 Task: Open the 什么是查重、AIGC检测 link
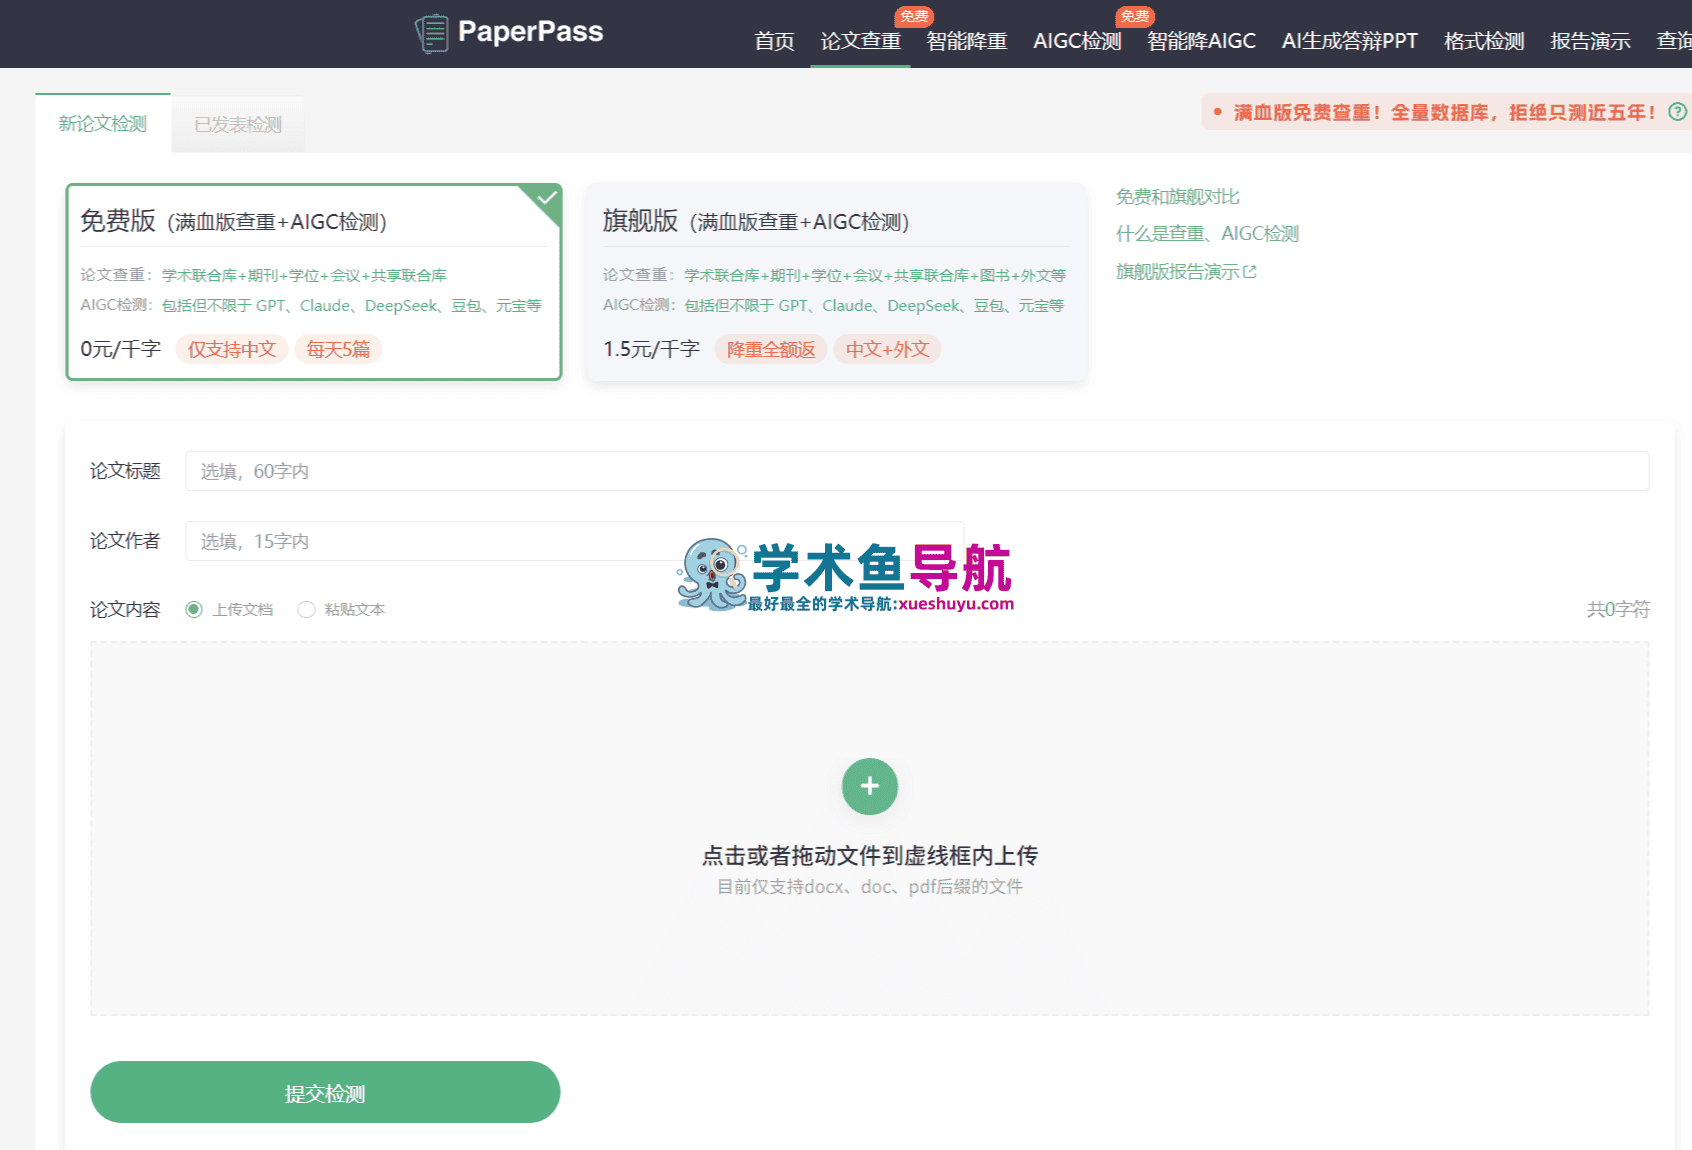click(x=1206, y=233)
